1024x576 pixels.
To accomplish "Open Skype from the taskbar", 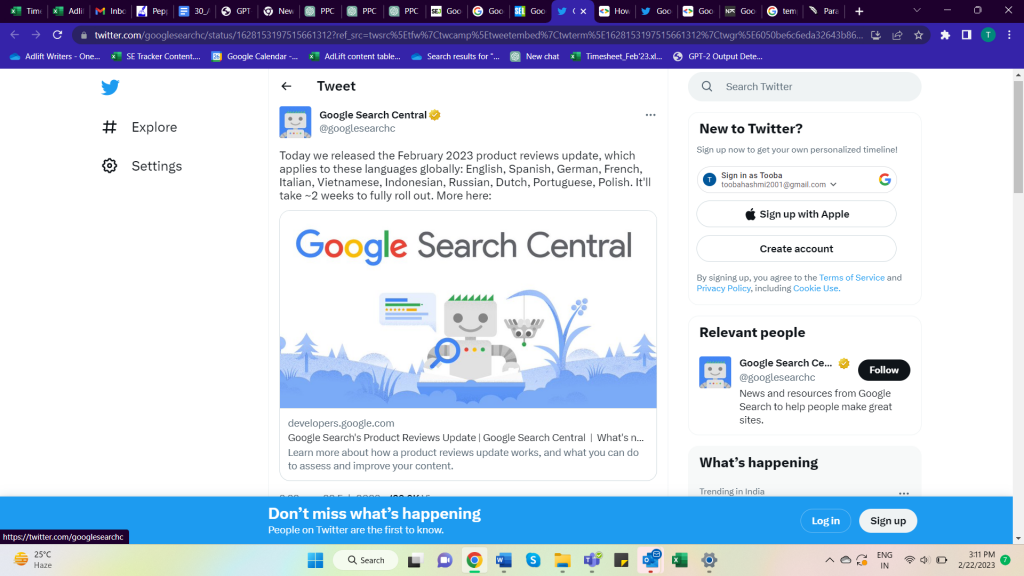I will pos(533,560).
